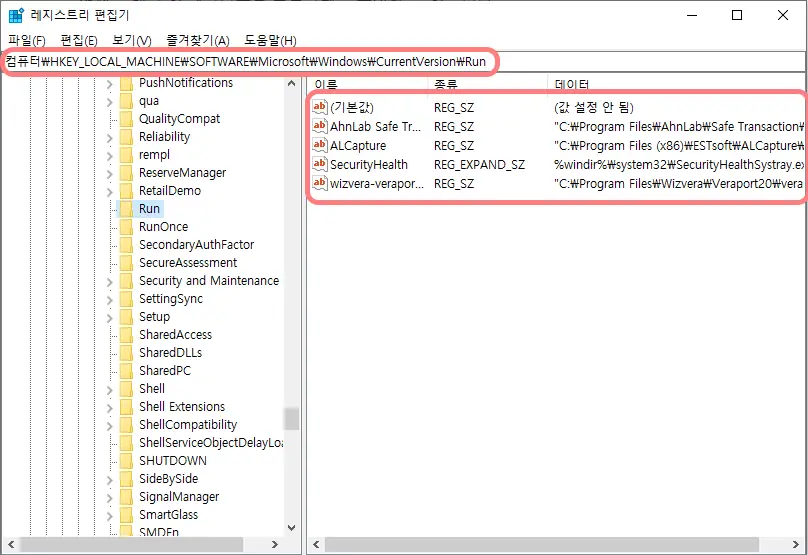Click the rempl folder icon
Viewport: 808px width, 555px height.
[126, 155]
